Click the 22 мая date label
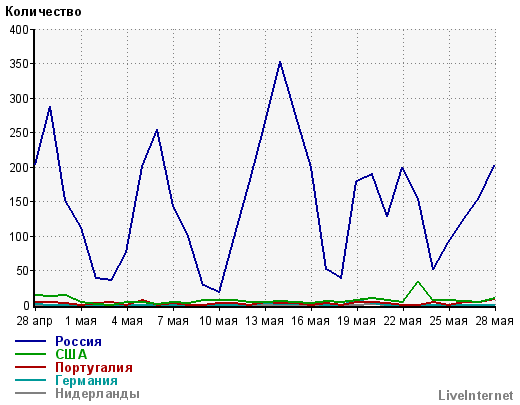This screenshot has height=405, width=520. pos(402,321)
